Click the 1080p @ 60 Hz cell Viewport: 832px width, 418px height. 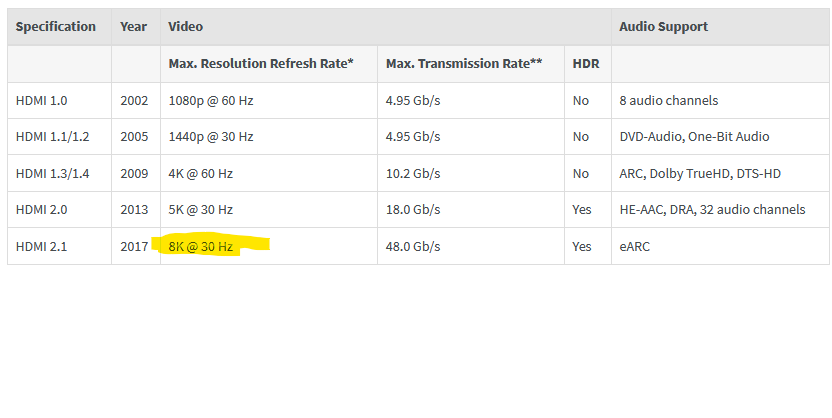[x=211, y=101]
